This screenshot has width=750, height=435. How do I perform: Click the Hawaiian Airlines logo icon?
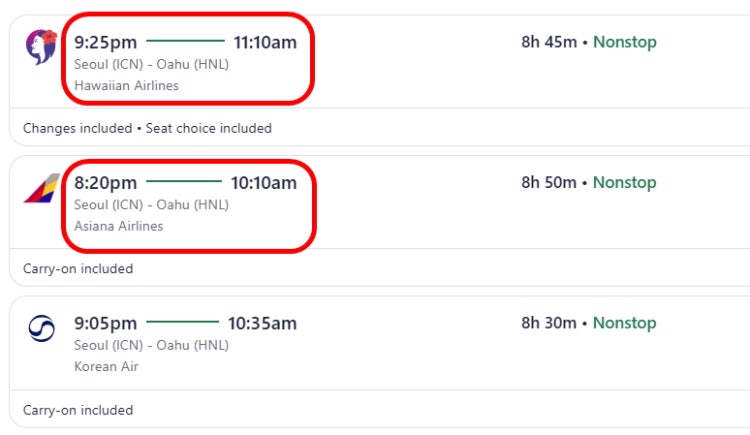click(x=41, y=46)
